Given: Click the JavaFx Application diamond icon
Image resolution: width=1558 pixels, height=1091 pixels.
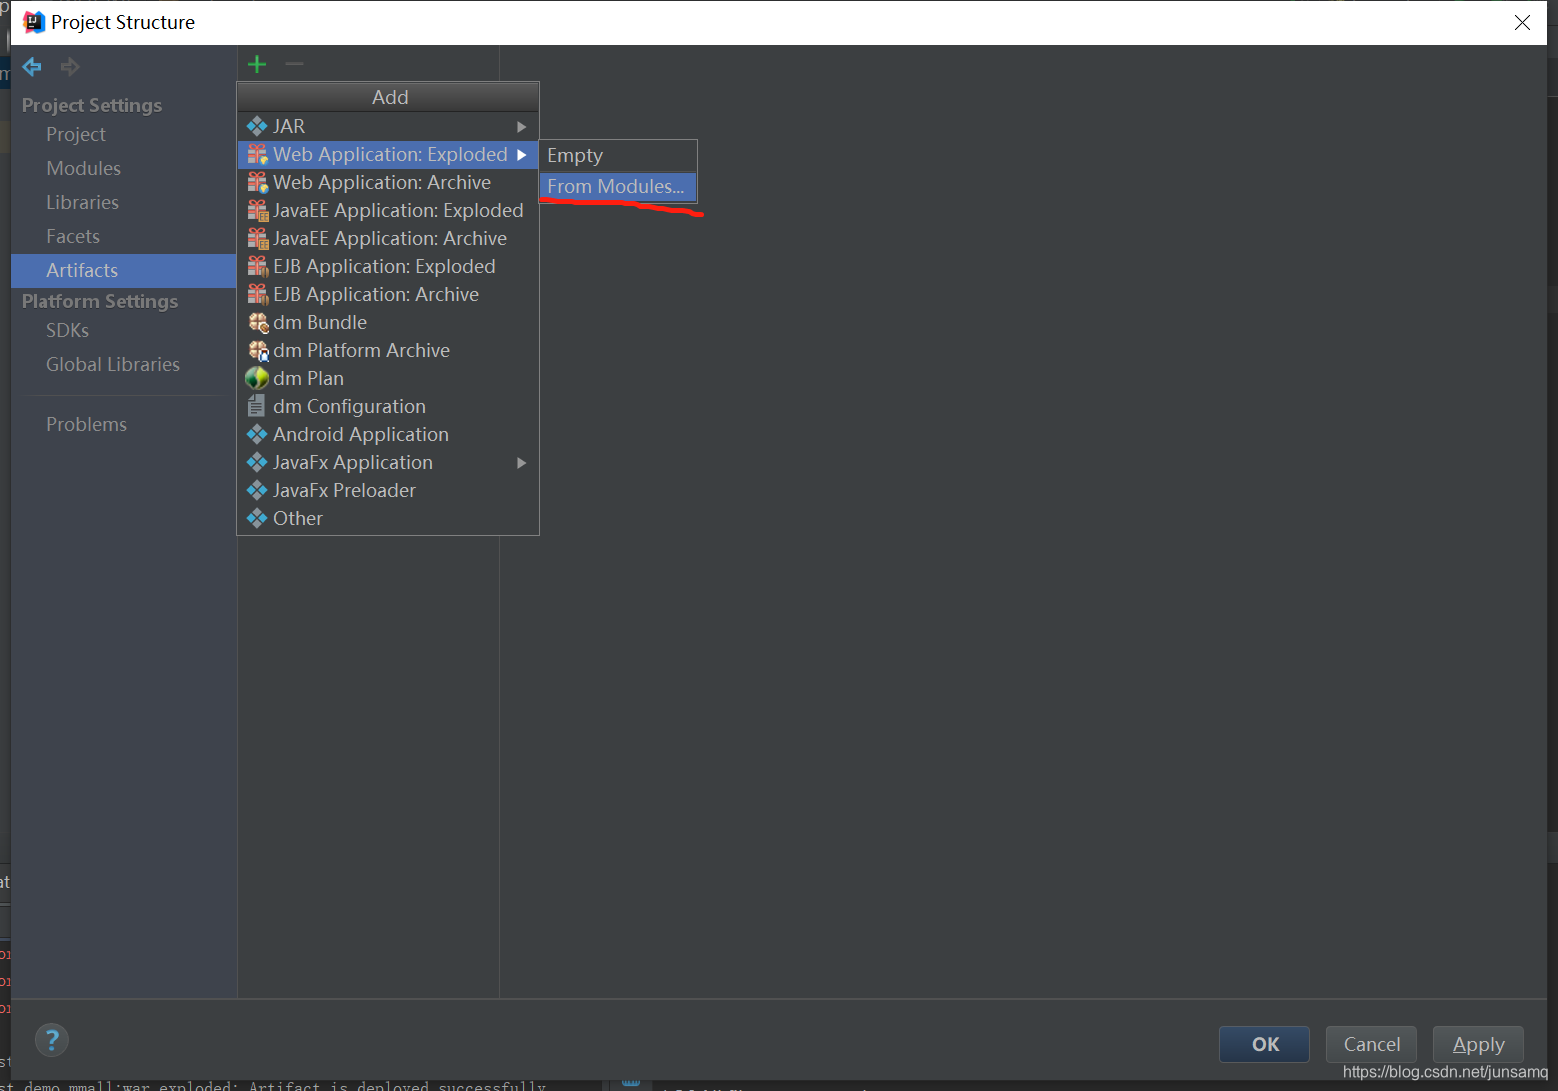Looking at the screenshot, I should [257, 462].
